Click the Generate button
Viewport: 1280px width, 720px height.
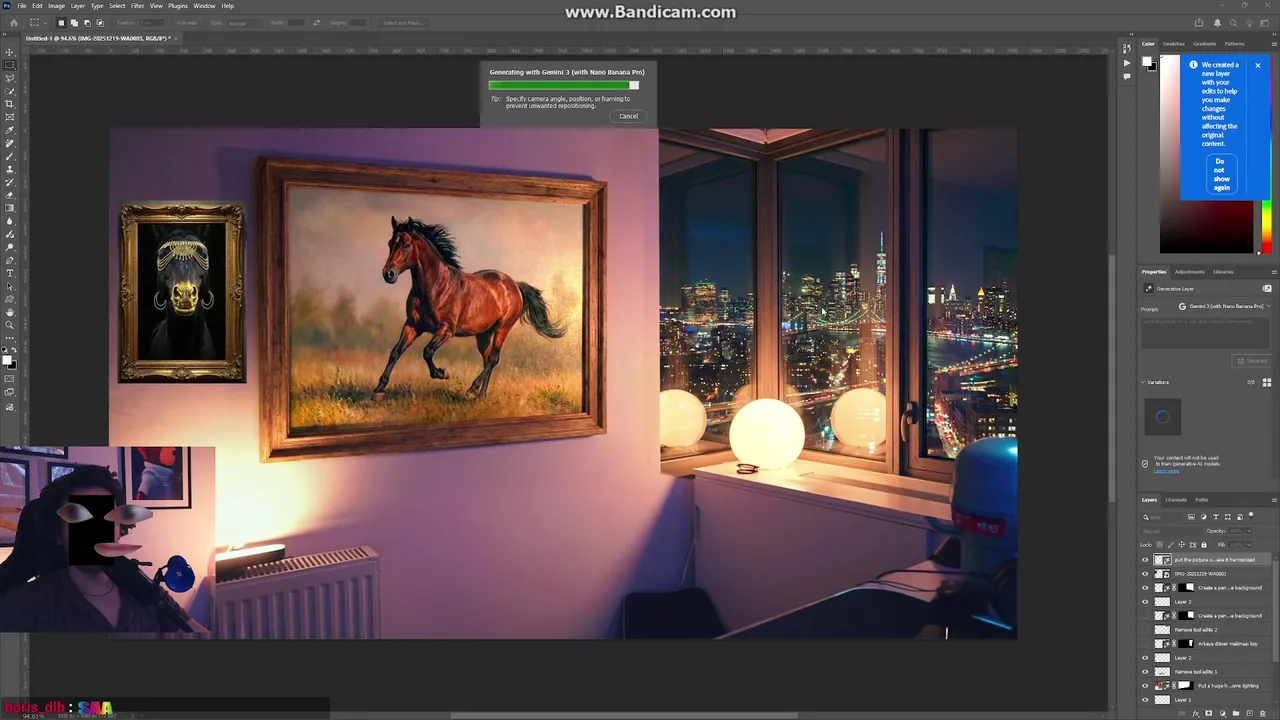coord(1252,361)
